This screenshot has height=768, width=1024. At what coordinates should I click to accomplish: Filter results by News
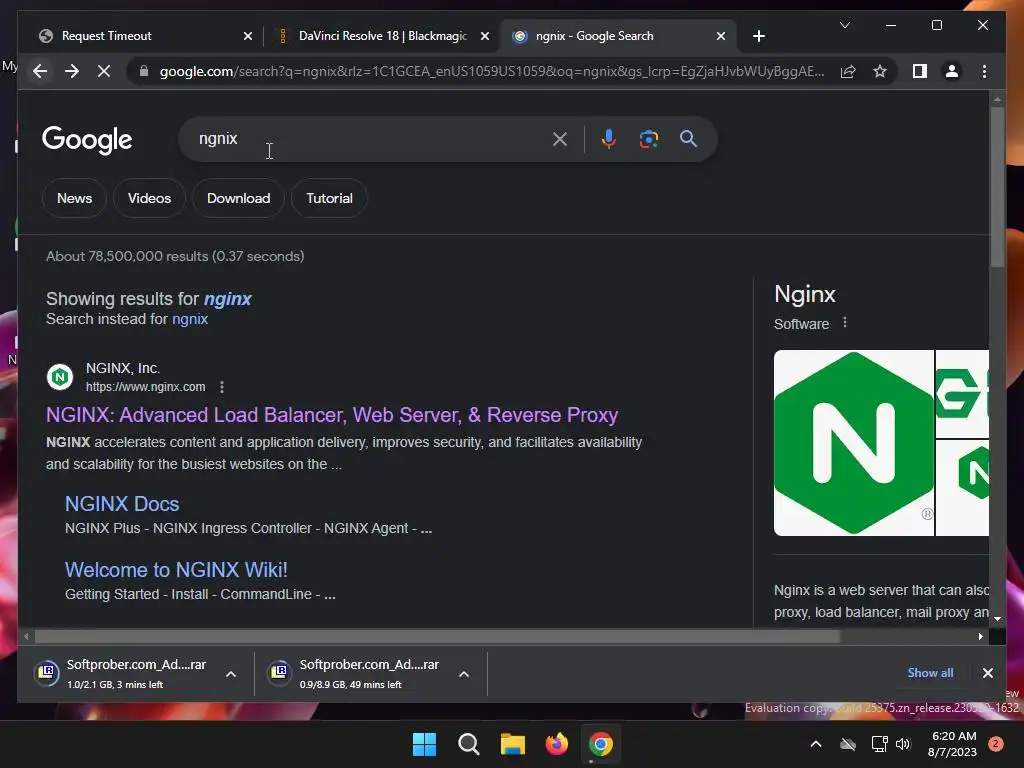74,198
